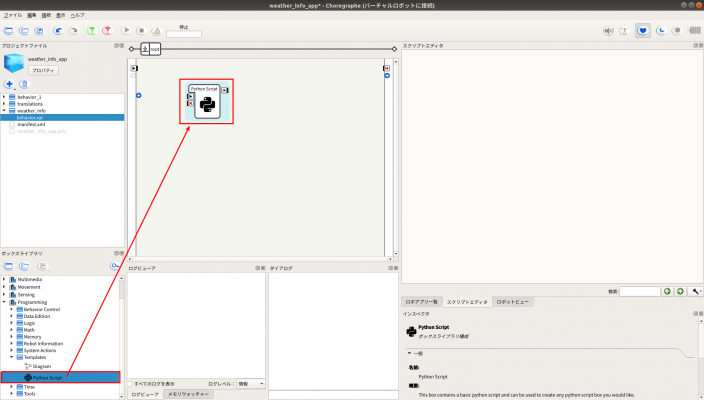Click the Python Script box on canvas
704x400 pixels.
click(x=206, y=103)
